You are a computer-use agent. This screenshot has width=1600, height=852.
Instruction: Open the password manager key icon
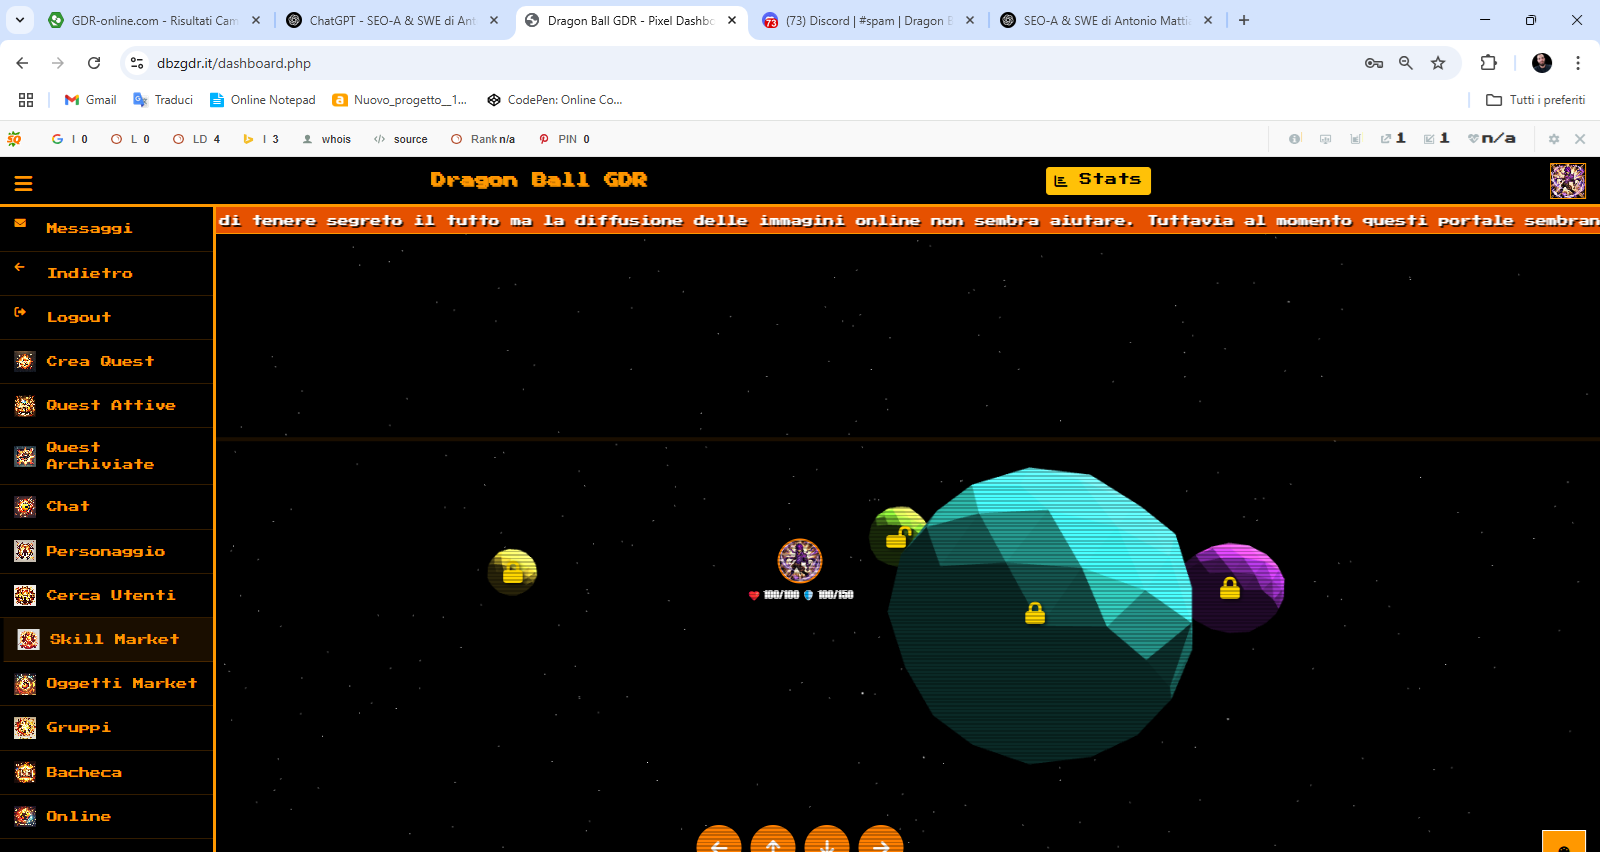1374,63
